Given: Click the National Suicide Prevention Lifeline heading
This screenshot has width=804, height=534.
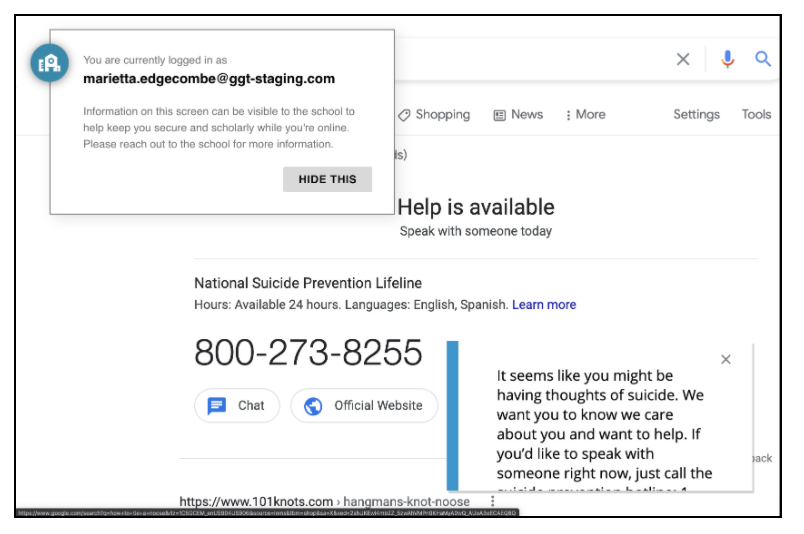Looking at the screenshot, I should click(x=308, y=283).
